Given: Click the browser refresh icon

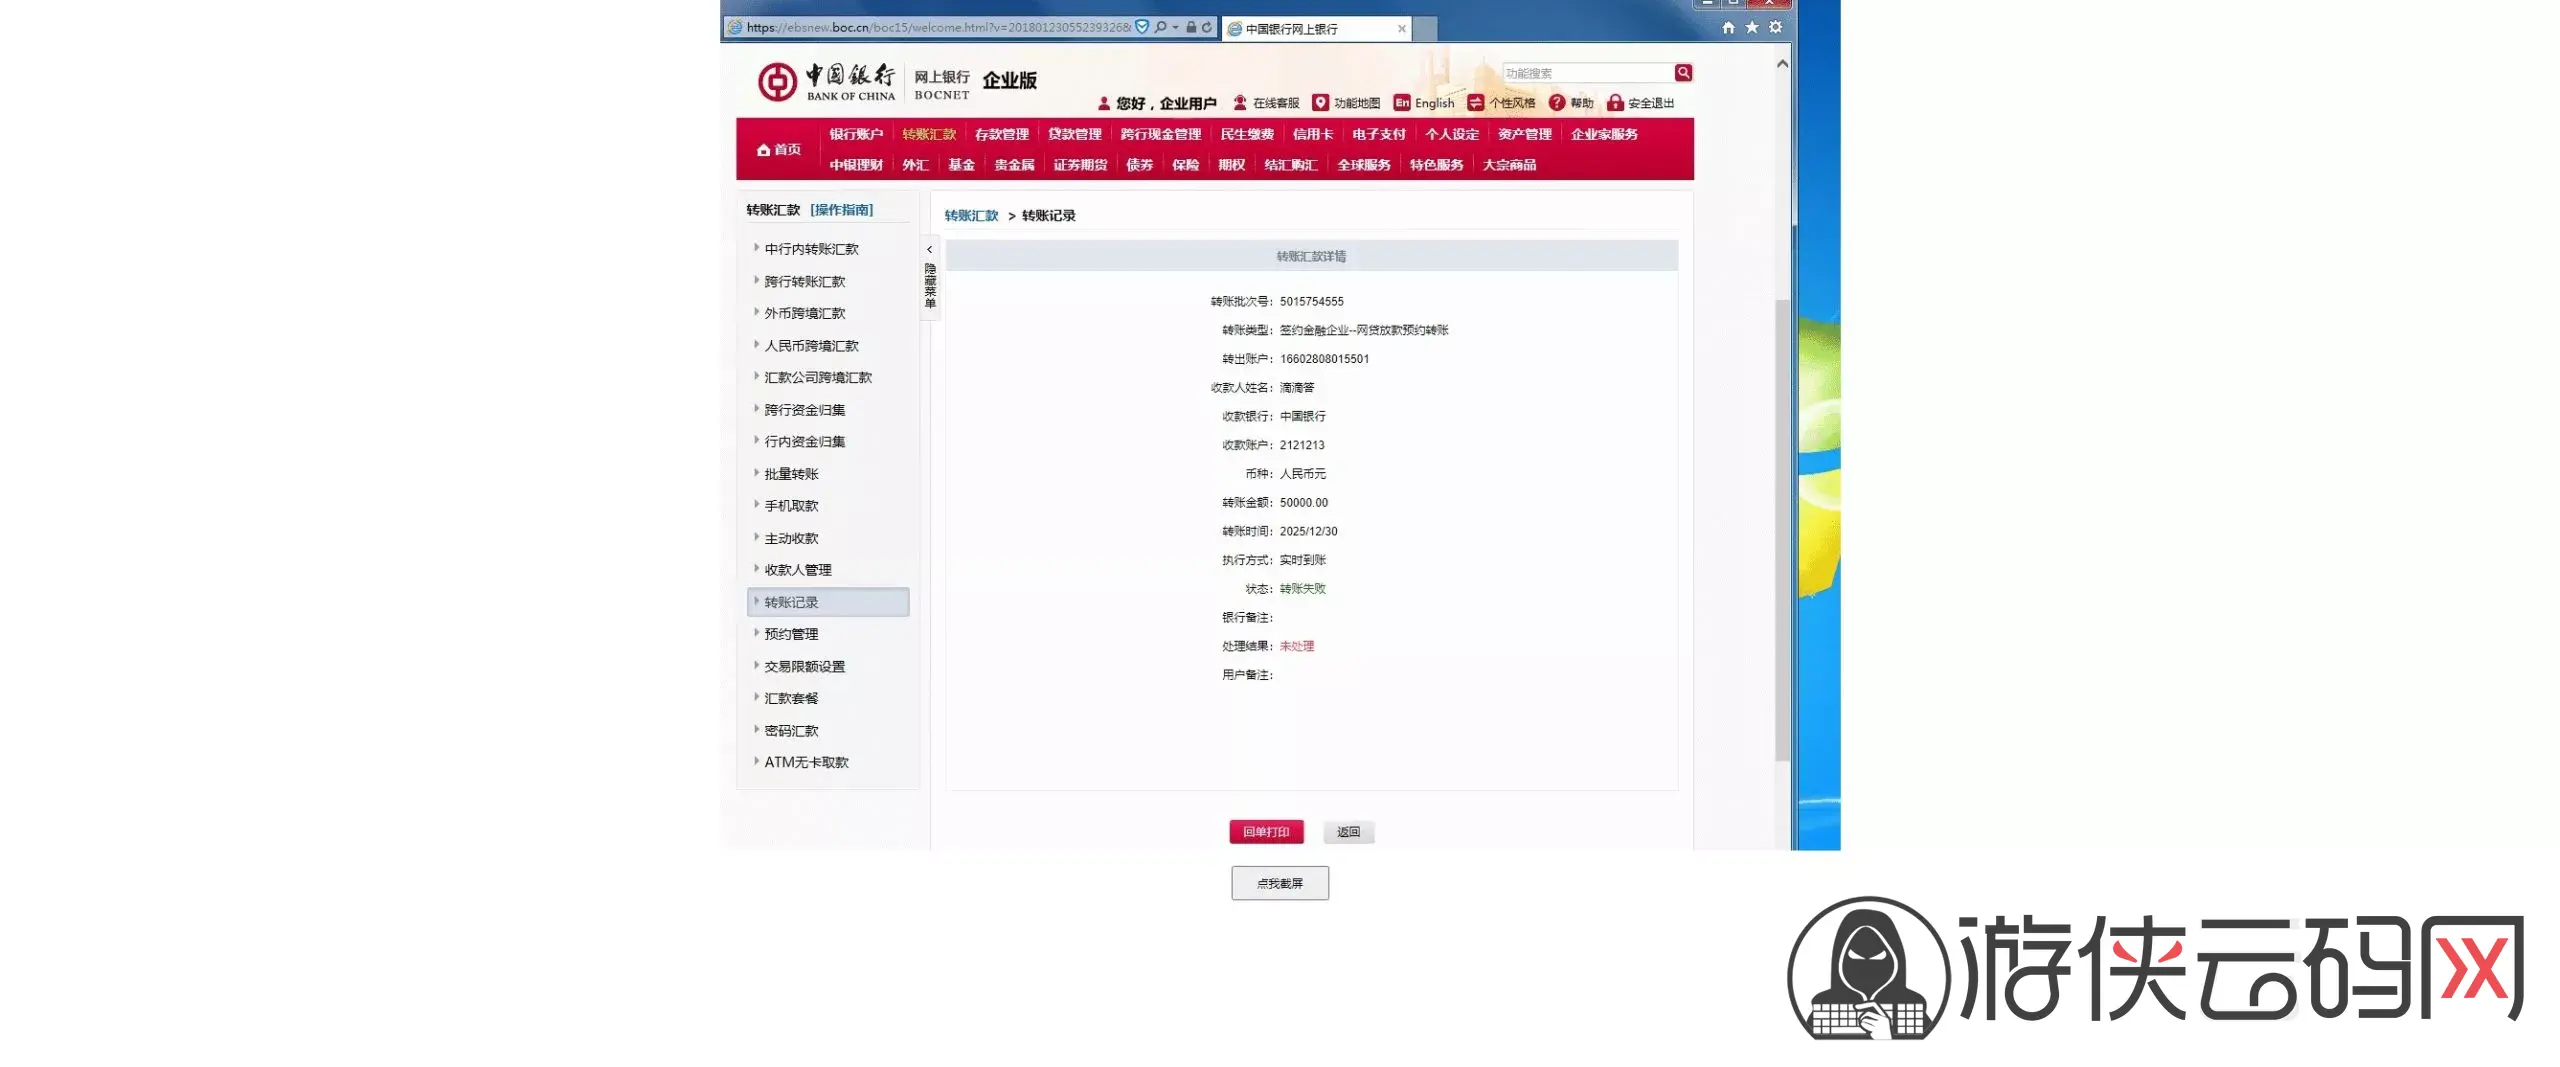Looking at the screenshot, I should [1207, 28].
